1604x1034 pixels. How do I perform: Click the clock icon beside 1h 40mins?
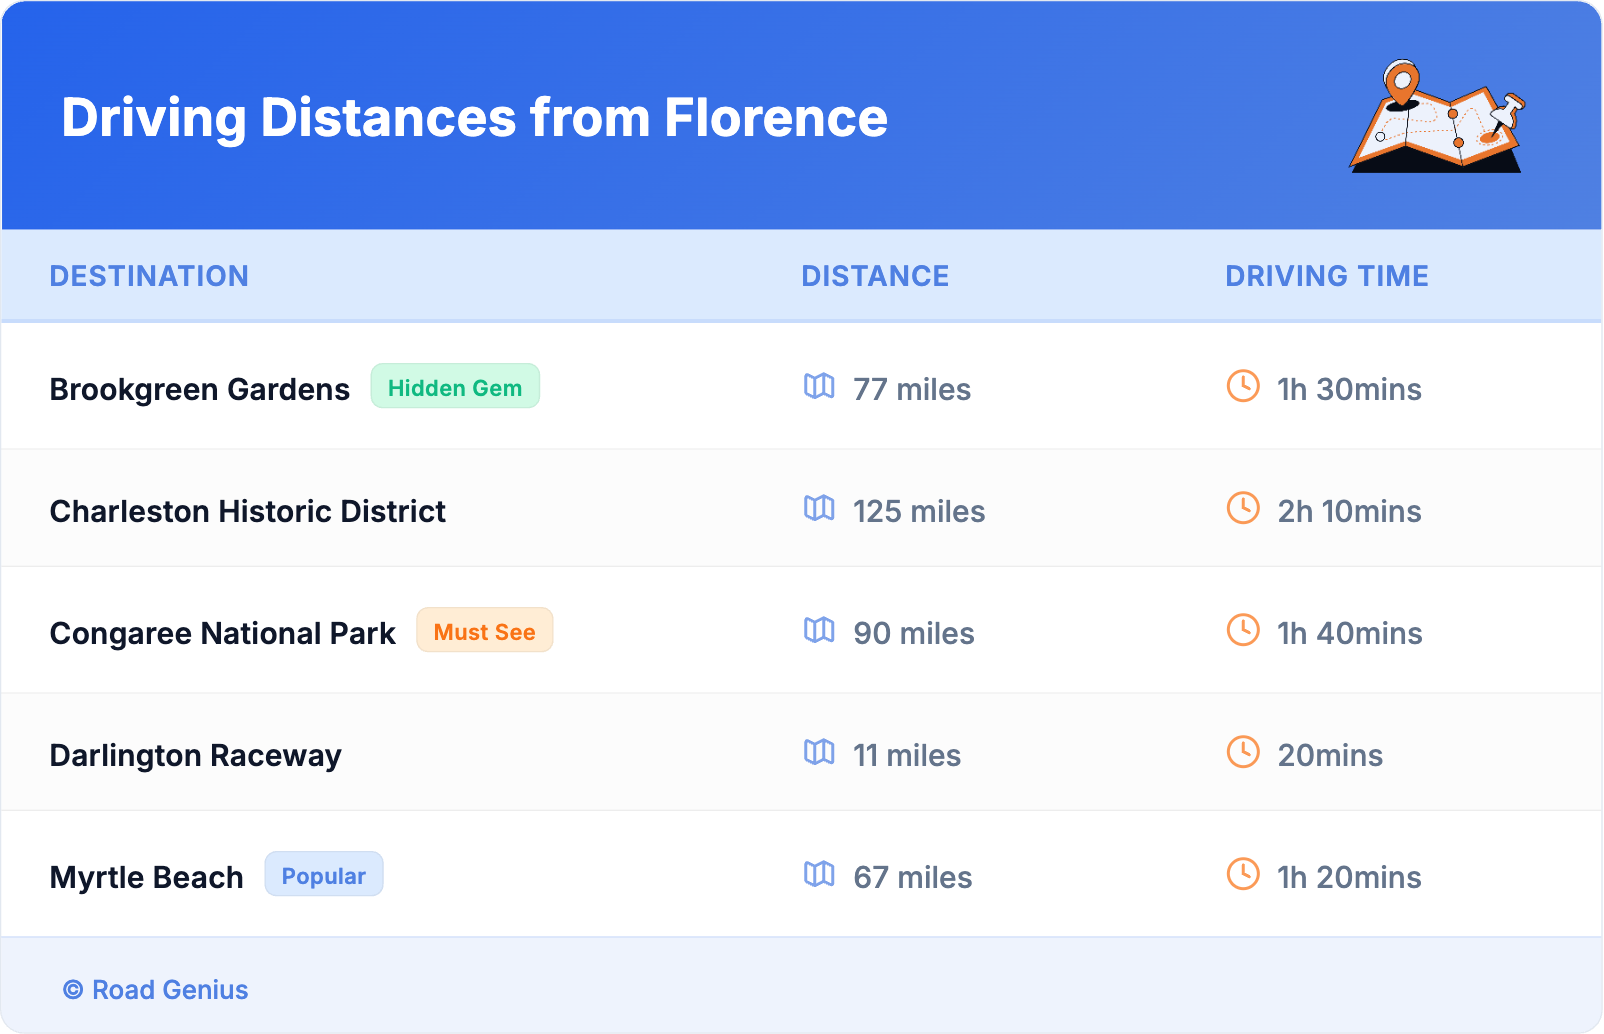(x=1243, y=630)
